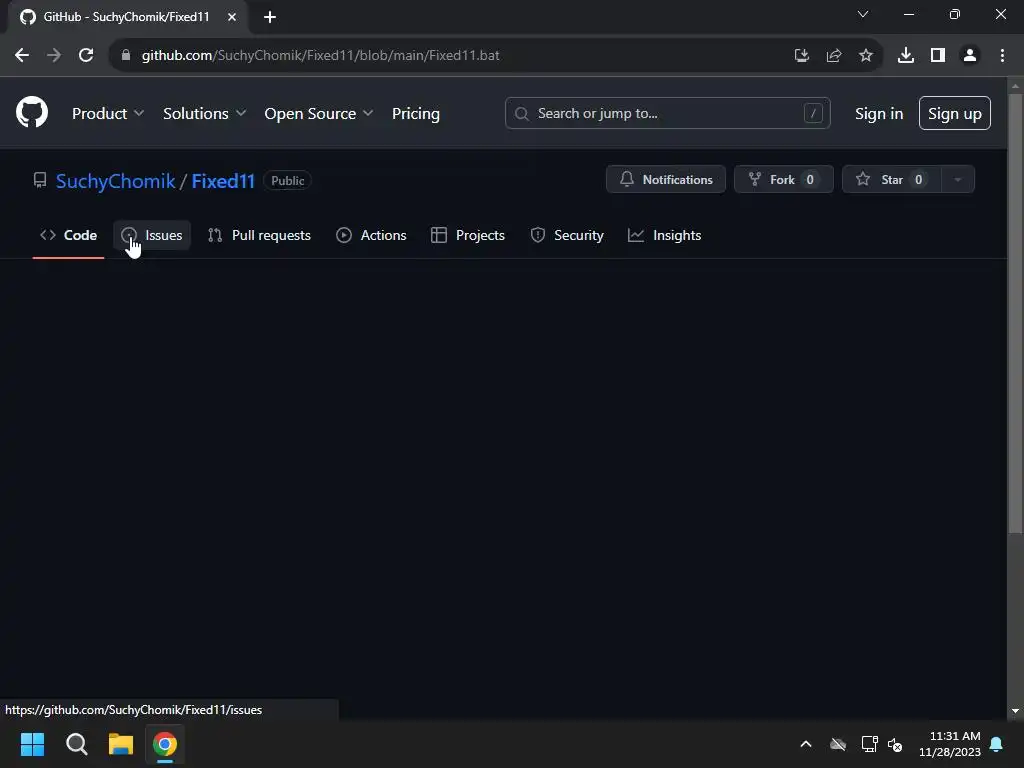Expand the Star lists dropdown arrow
1024x768 pixels.
[958, 180]
